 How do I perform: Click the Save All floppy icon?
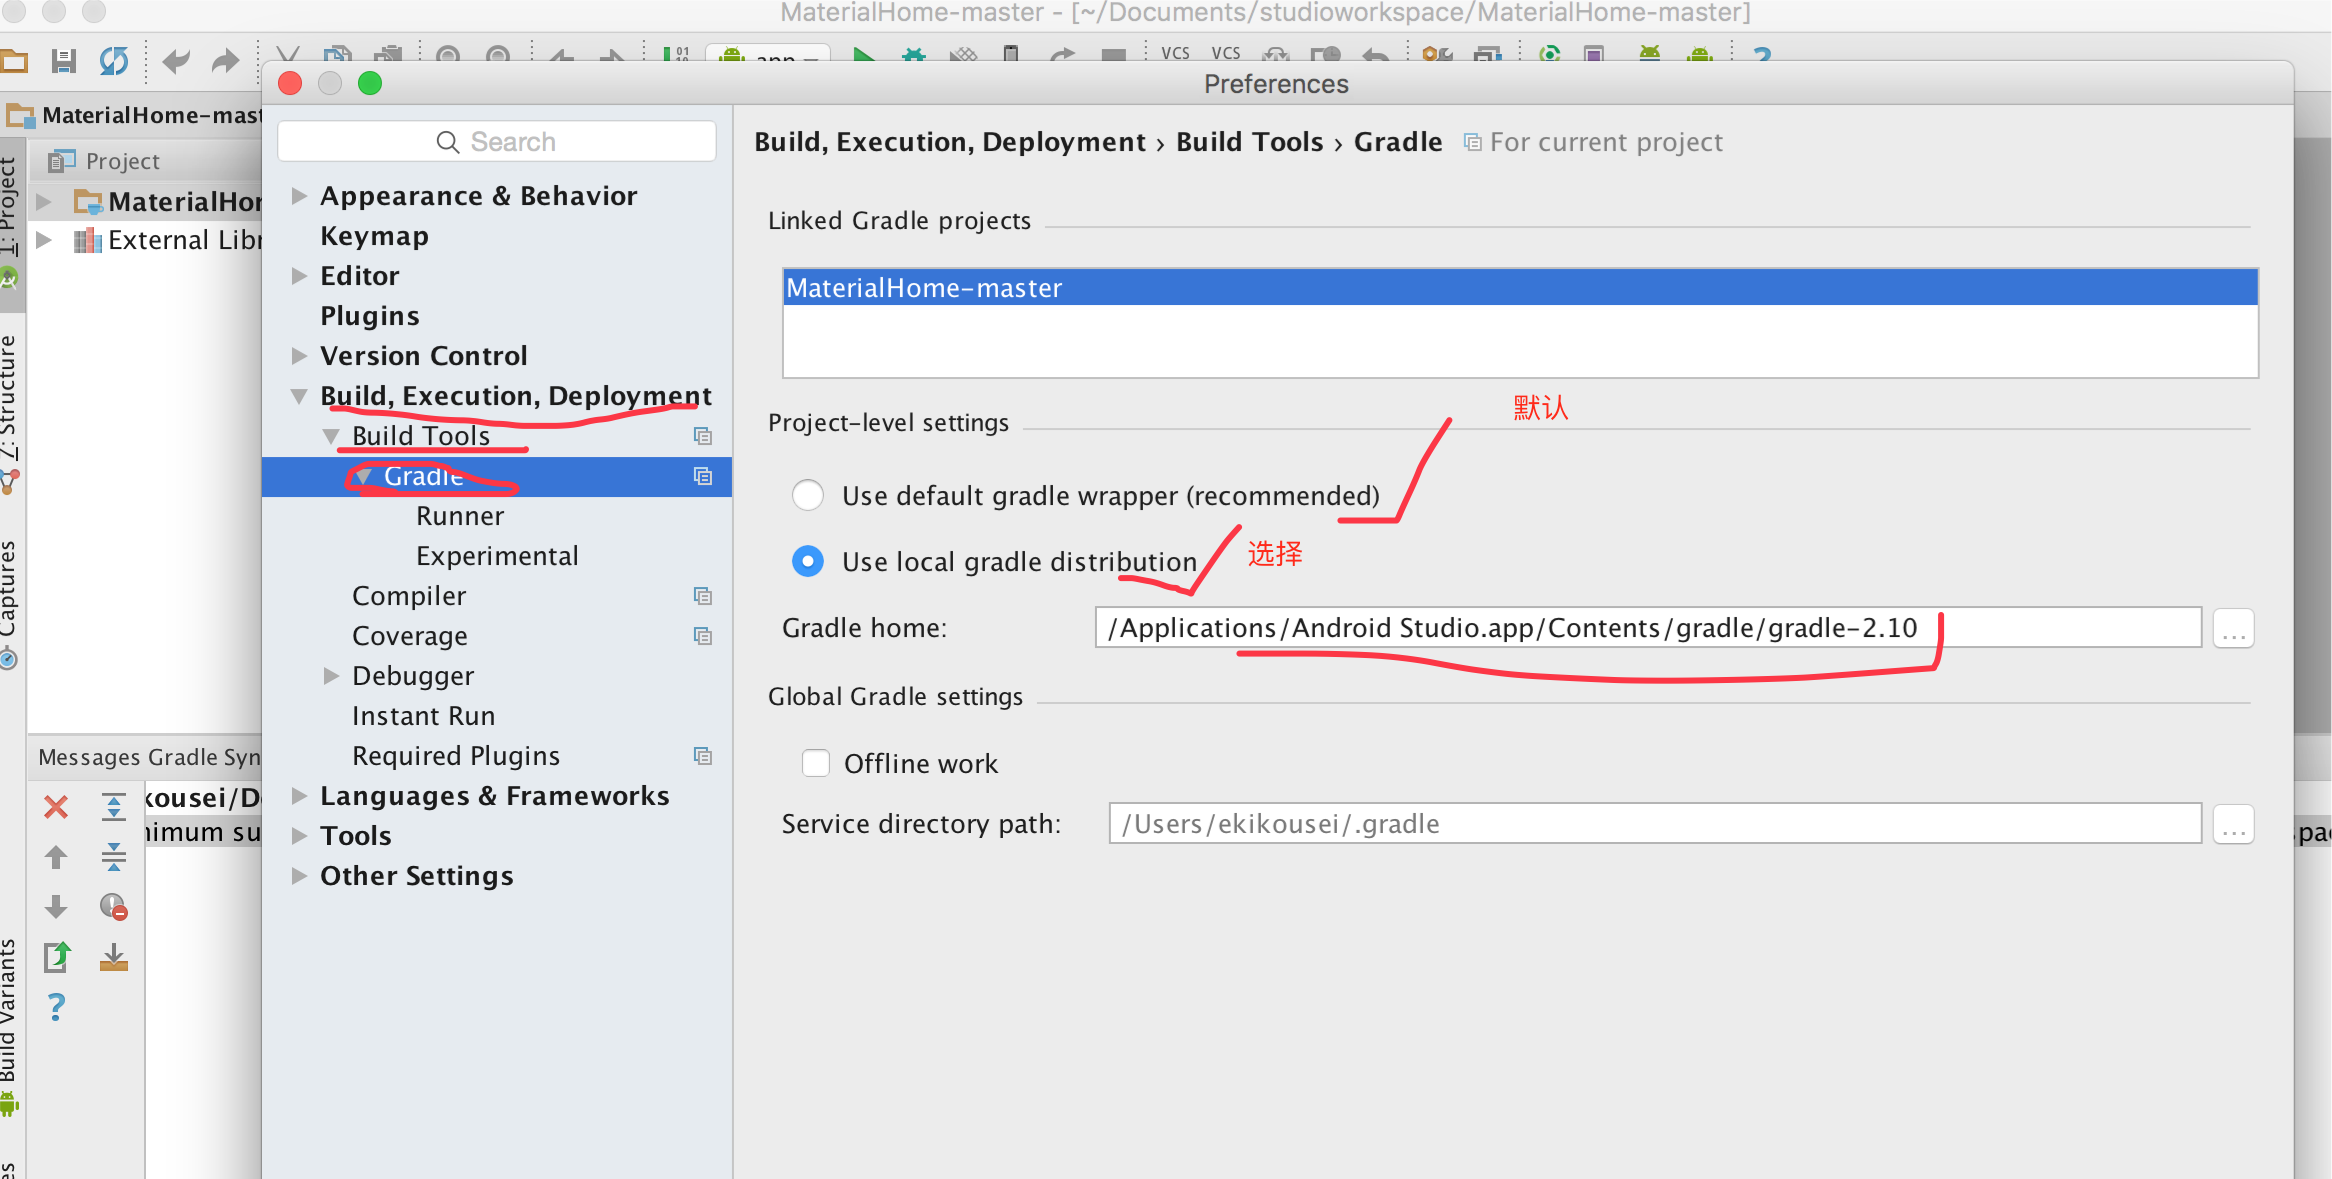pyautogui.click(x=64, y=61)
